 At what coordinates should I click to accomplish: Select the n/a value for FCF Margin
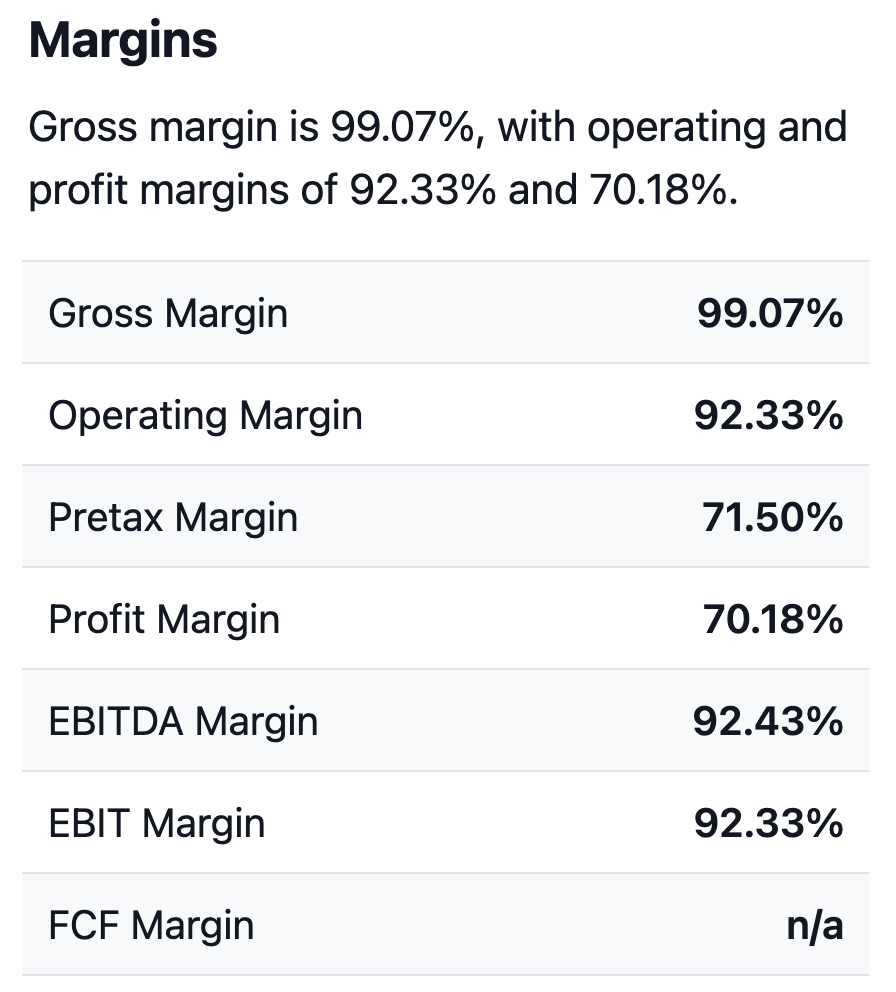click(814, 926)
